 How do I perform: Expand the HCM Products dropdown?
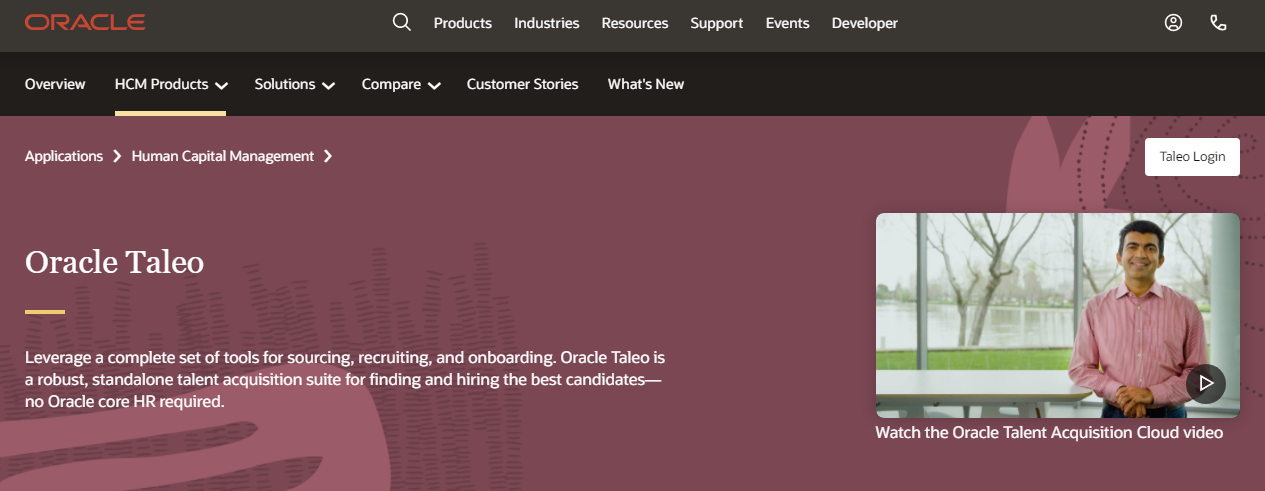click(171, 85)
